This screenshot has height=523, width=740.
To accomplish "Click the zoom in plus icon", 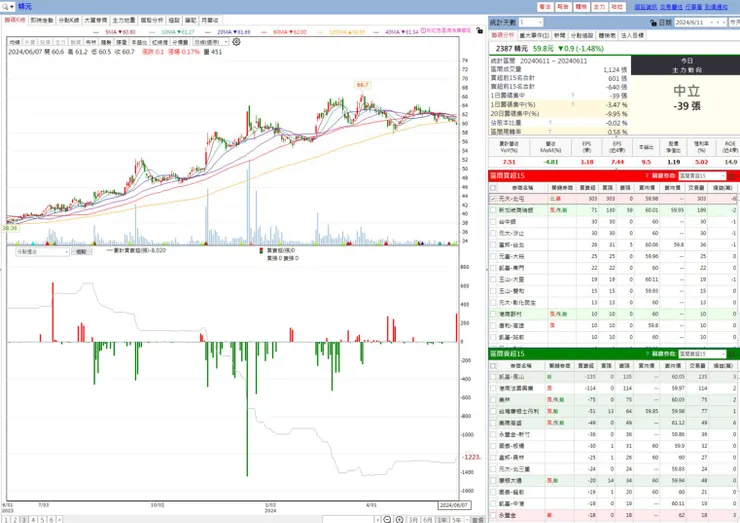I will (x=399, y=519).
